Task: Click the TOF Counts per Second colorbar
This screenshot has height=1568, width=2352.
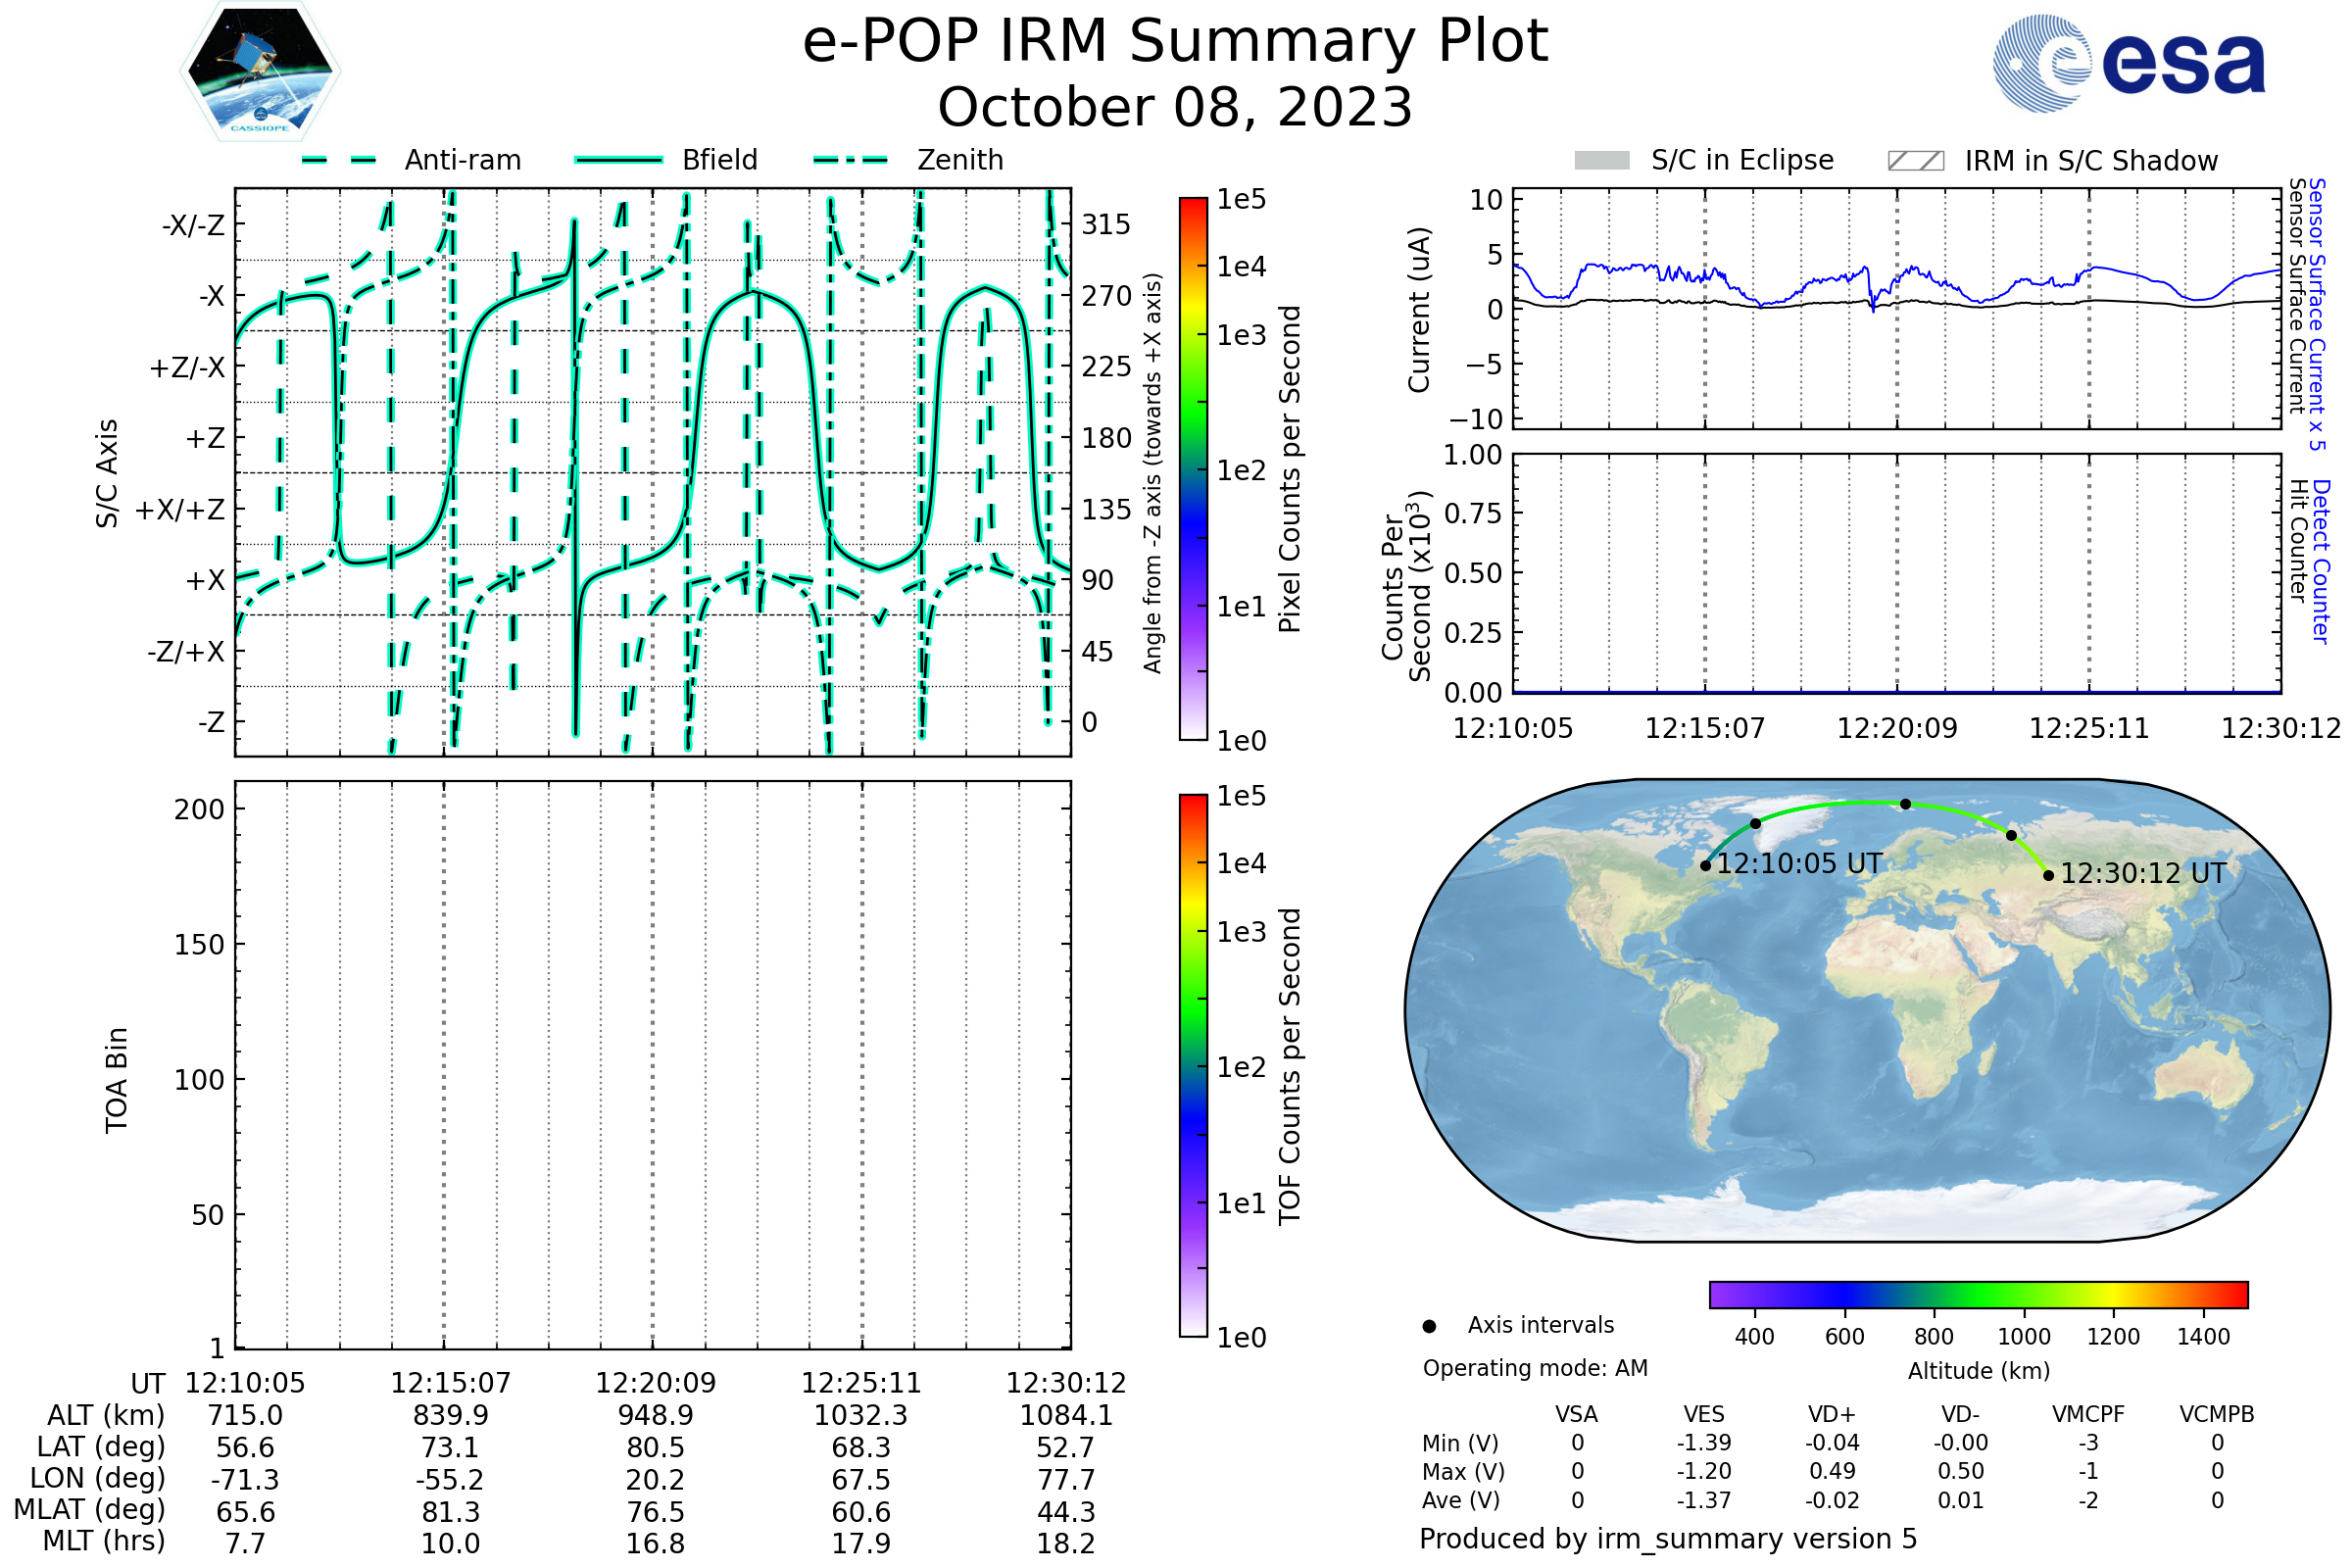Action: pyautogui.click(x=1193, y=1065)
